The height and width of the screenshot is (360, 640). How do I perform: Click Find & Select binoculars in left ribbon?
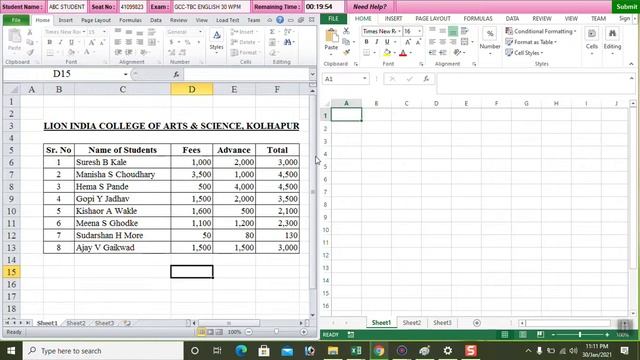[x=288, y=42]
